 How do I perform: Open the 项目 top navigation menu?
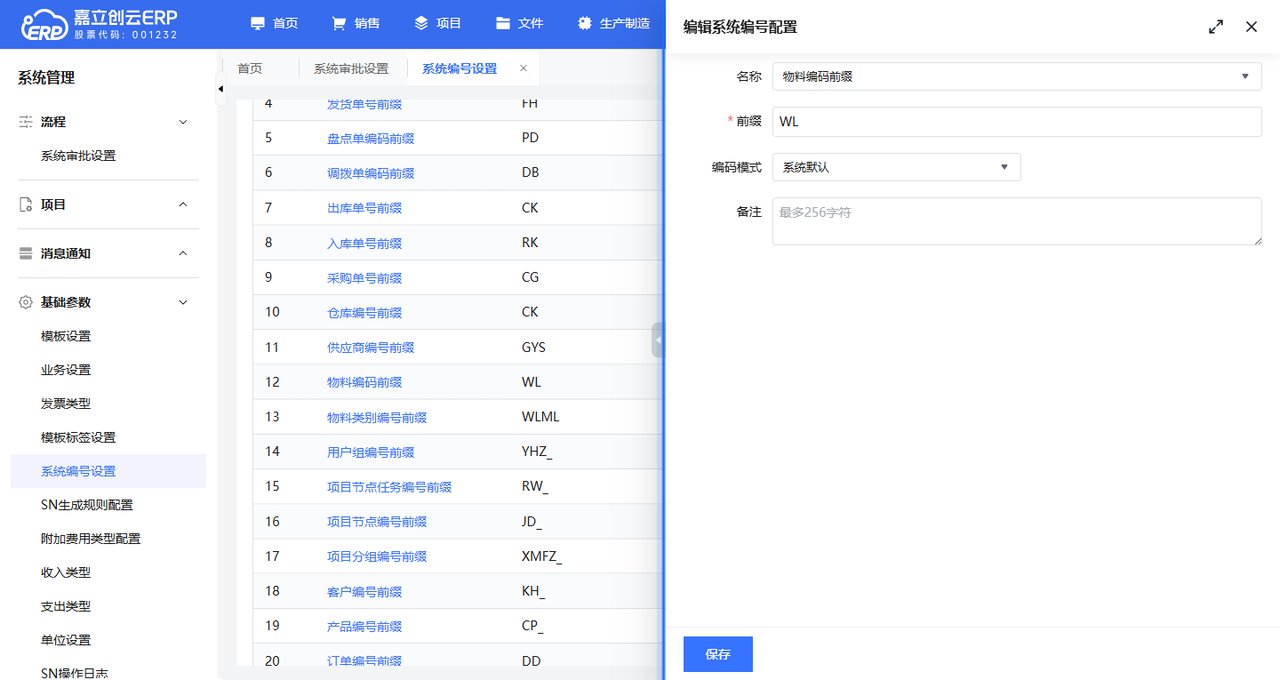click(x=438, y=23)
